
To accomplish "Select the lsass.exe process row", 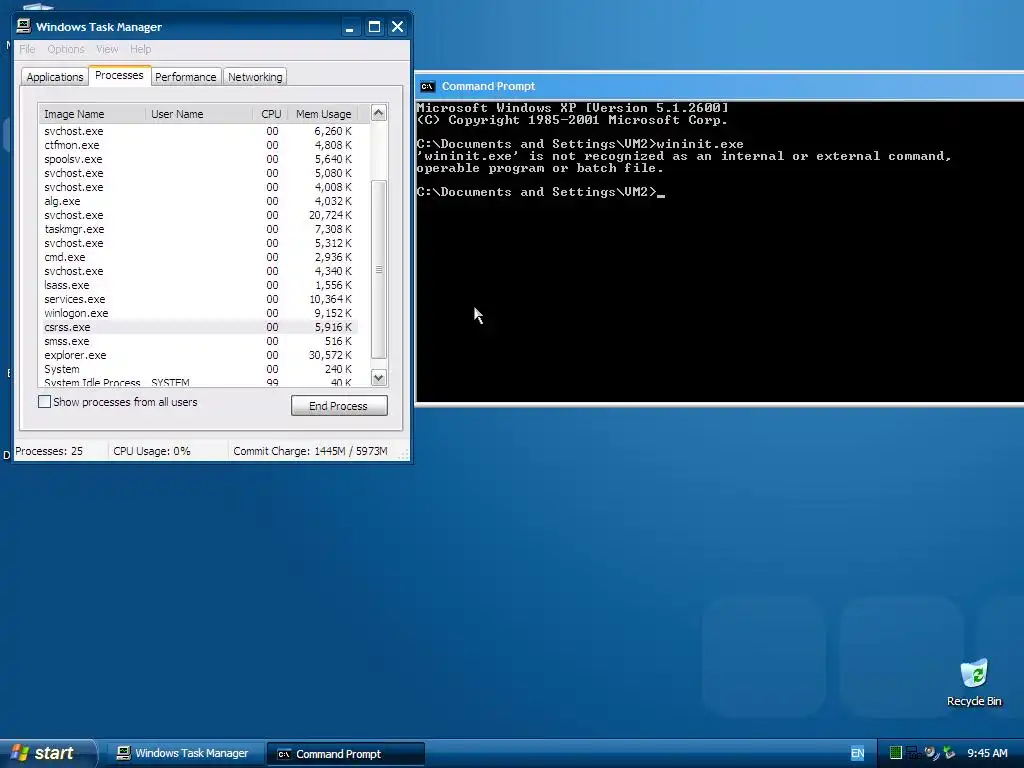I will click(199, 285).
